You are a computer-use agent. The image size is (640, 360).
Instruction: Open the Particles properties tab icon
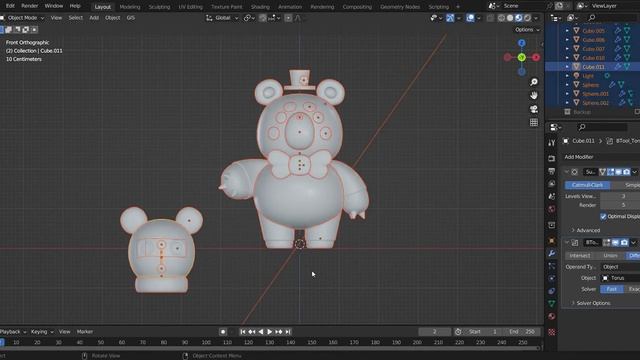[x=551, y=266]
